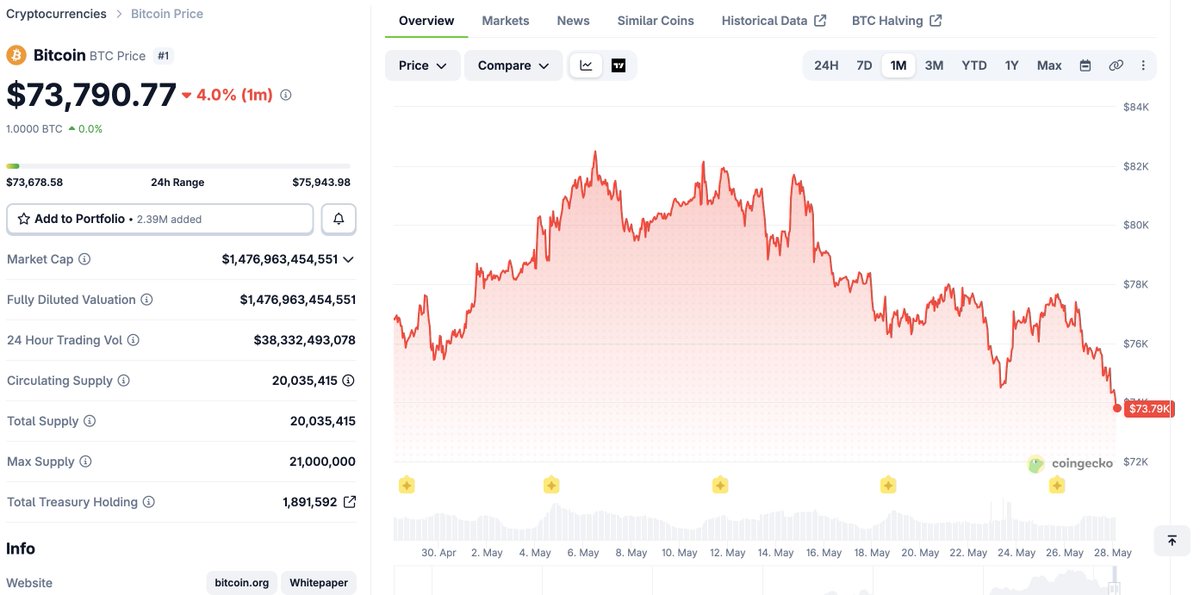
Task: Open the Compare dropdown
Action: click(513, 65)
